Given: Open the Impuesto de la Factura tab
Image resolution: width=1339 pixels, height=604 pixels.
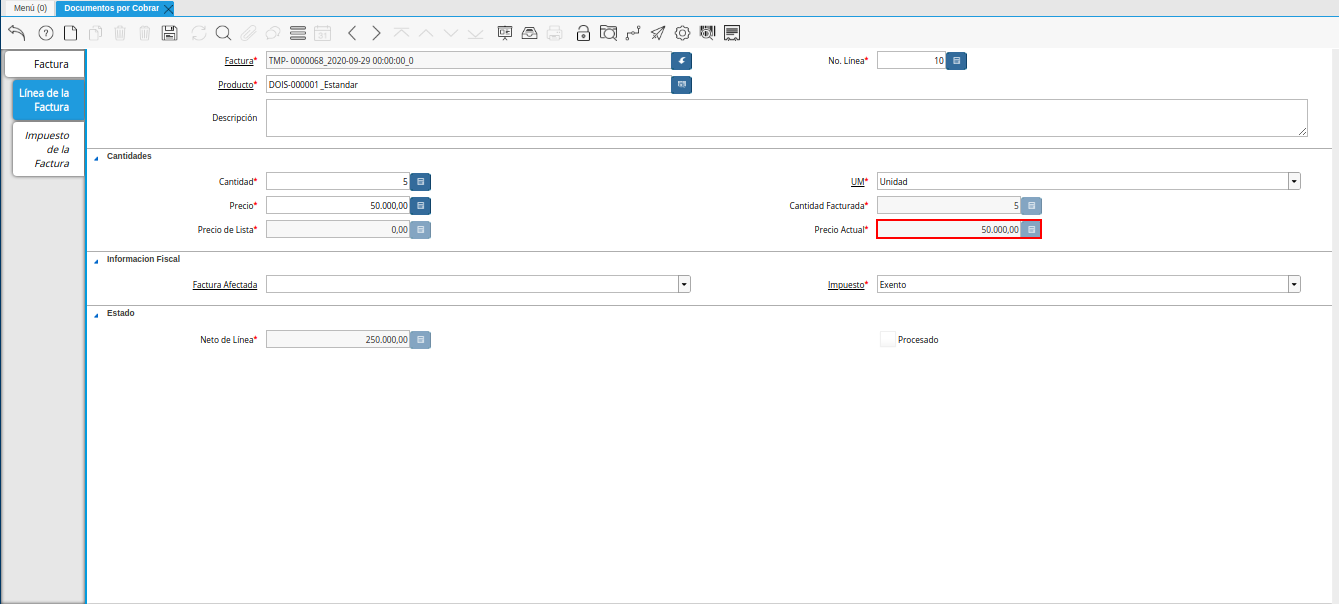Looking at the screenshot, I should point(48,149).
